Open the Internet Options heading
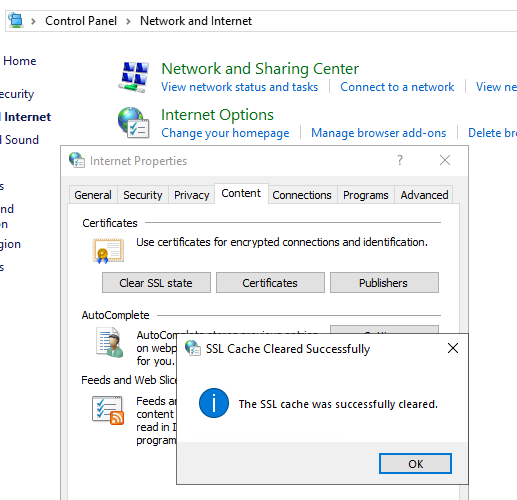The image size is (517, 500). coord(217,115)
